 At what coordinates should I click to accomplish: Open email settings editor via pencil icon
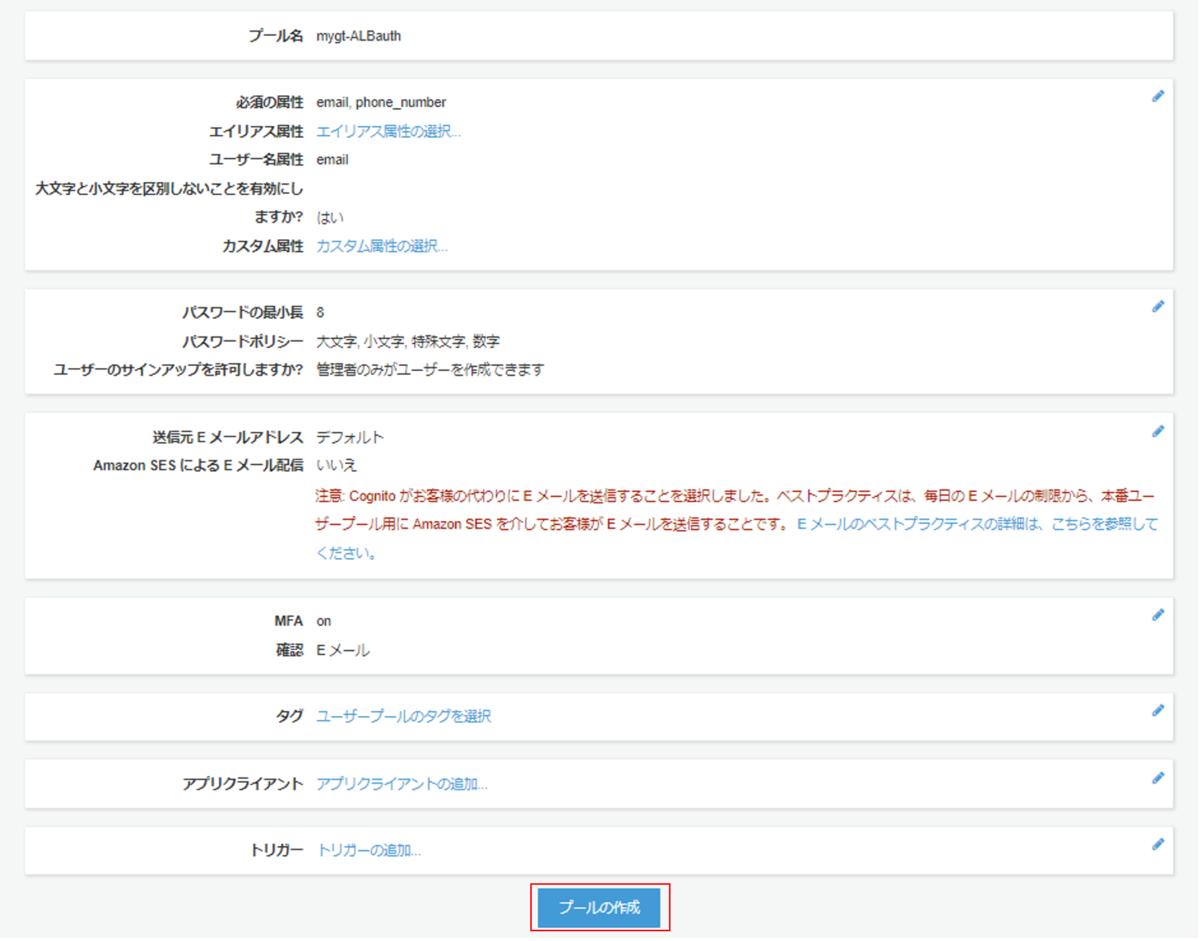pos(1158,430)
